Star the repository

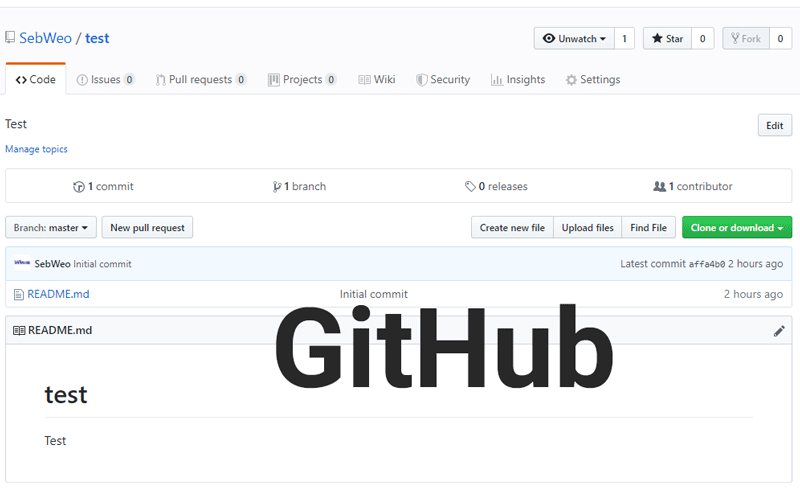667,39
